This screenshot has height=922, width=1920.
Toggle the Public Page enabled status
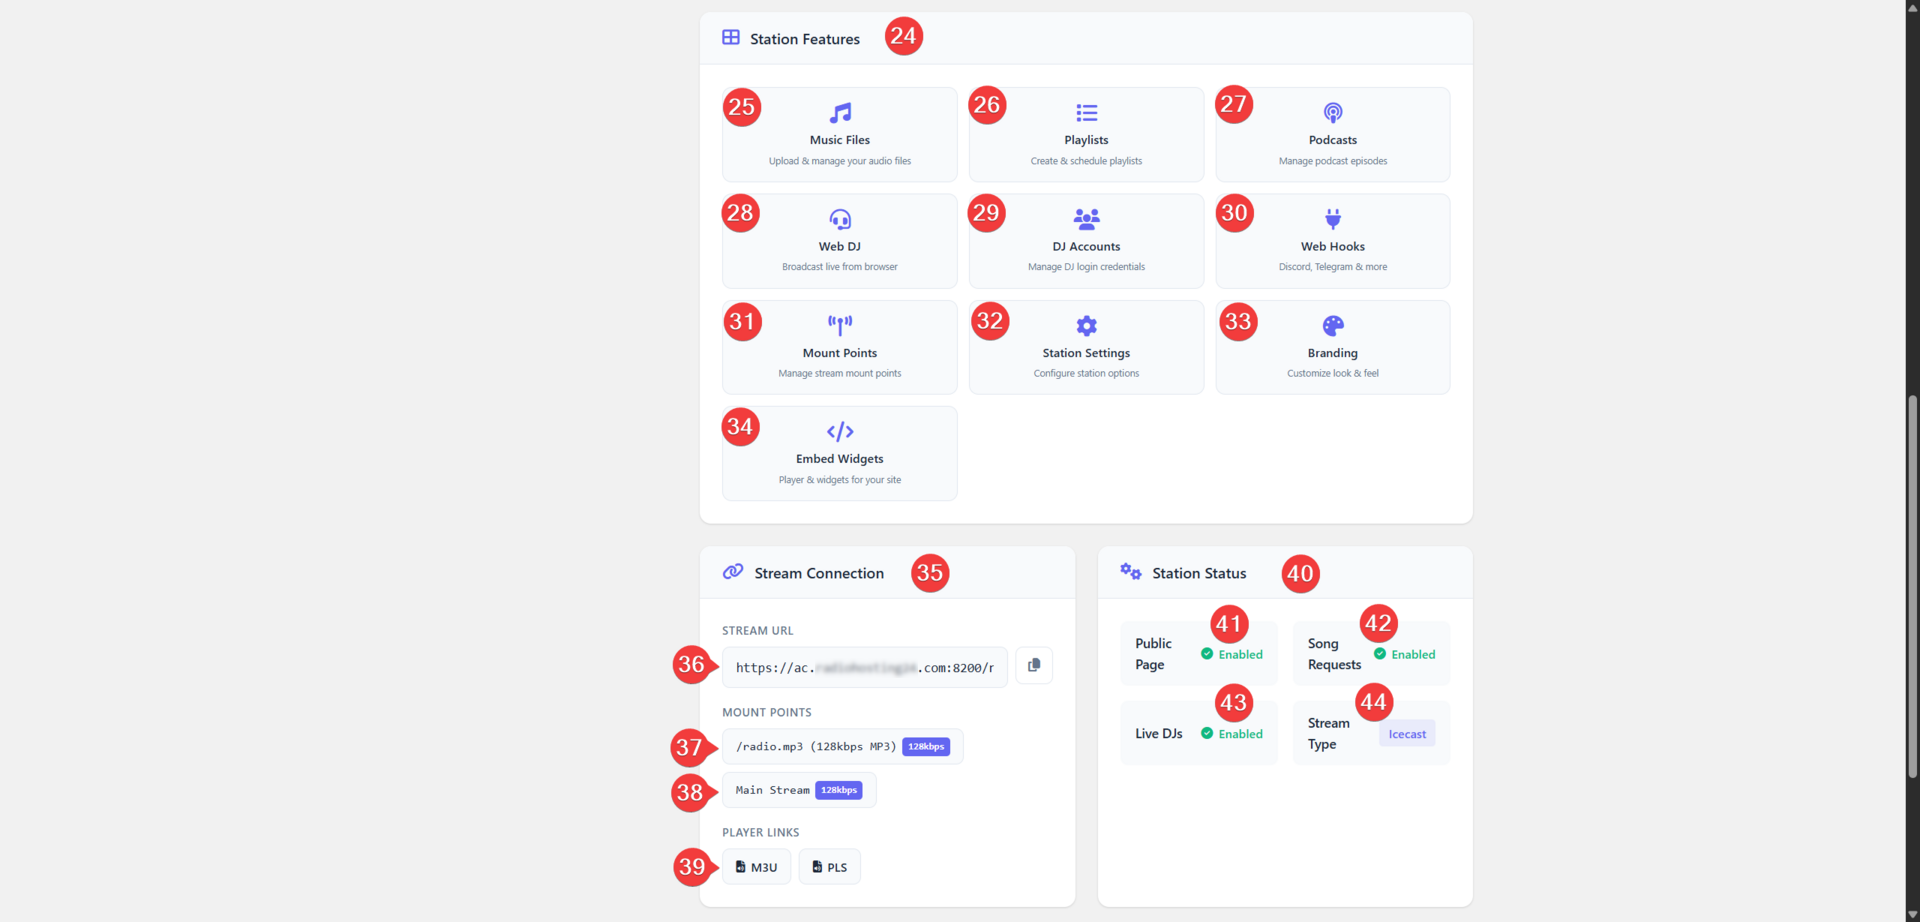coord(1239,654)
